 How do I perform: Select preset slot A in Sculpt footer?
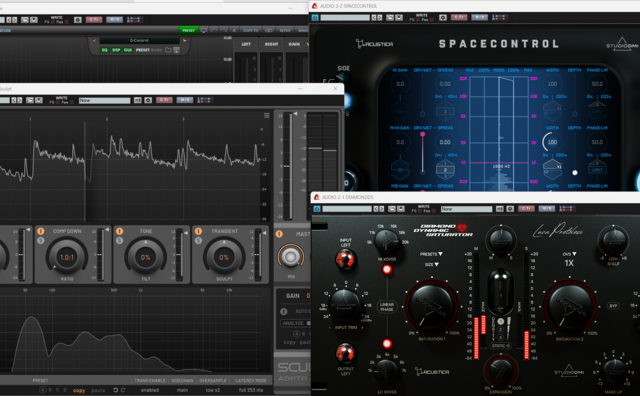(43, 390)
